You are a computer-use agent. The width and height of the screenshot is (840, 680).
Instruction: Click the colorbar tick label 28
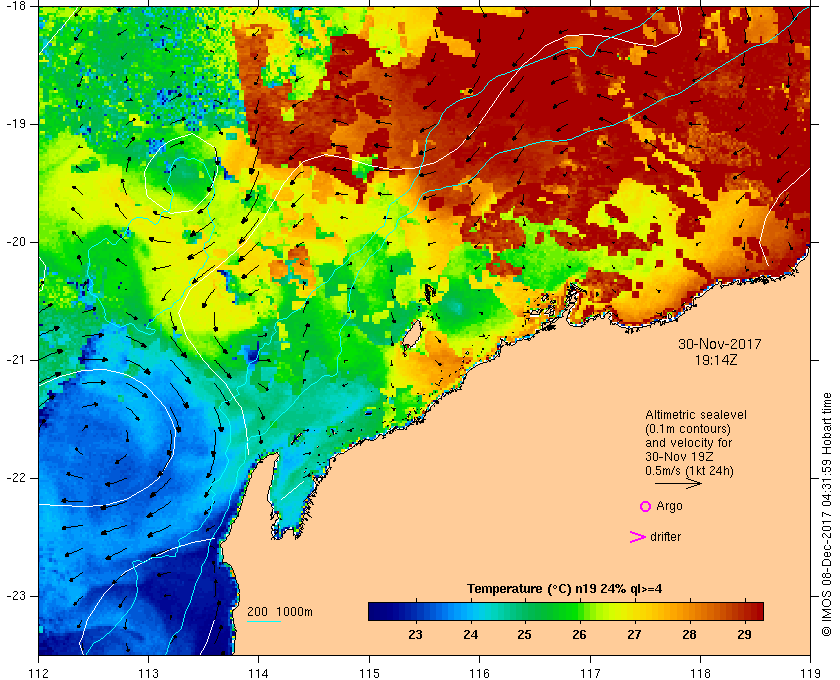click(689, 635)
